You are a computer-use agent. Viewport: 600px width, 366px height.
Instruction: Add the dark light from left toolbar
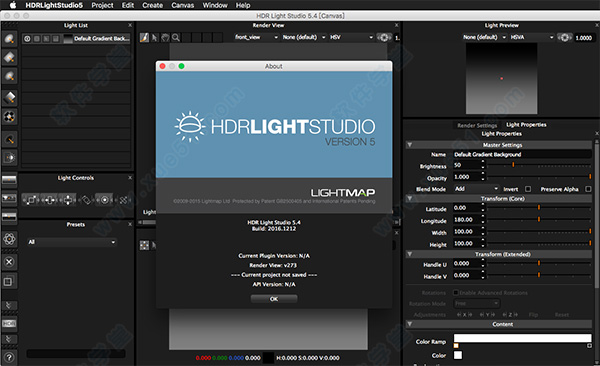(x=9, y=139)
